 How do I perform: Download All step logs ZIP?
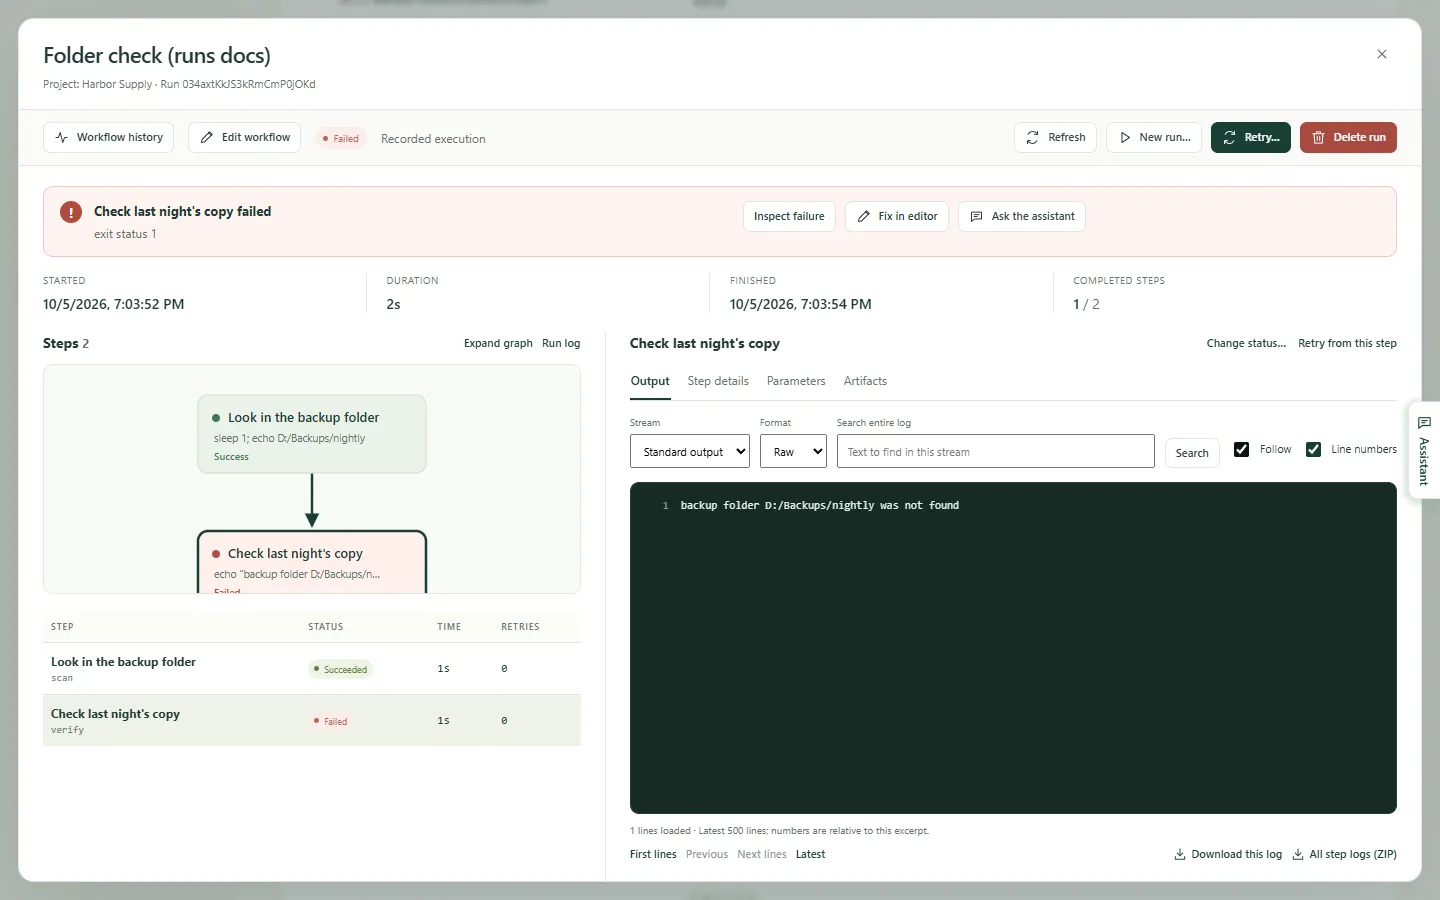[x=1344, y=855]
